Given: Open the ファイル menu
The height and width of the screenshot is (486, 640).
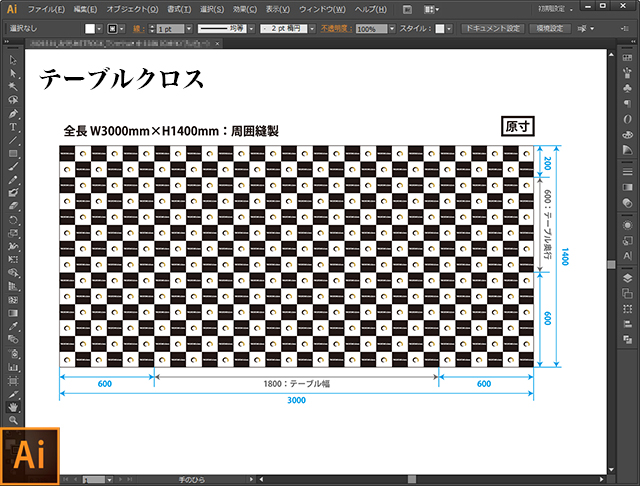Looking at the screenshot, I should [46, 9].
